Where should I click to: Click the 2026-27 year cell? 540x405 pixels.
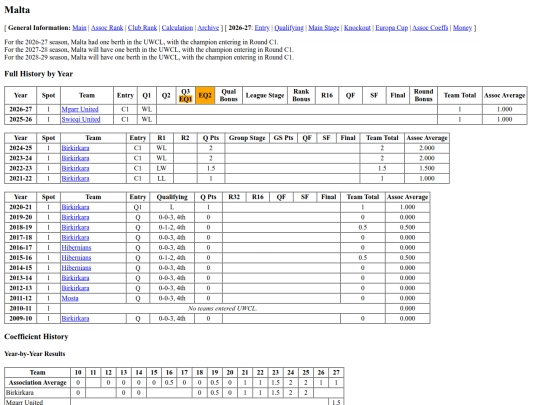21,109
